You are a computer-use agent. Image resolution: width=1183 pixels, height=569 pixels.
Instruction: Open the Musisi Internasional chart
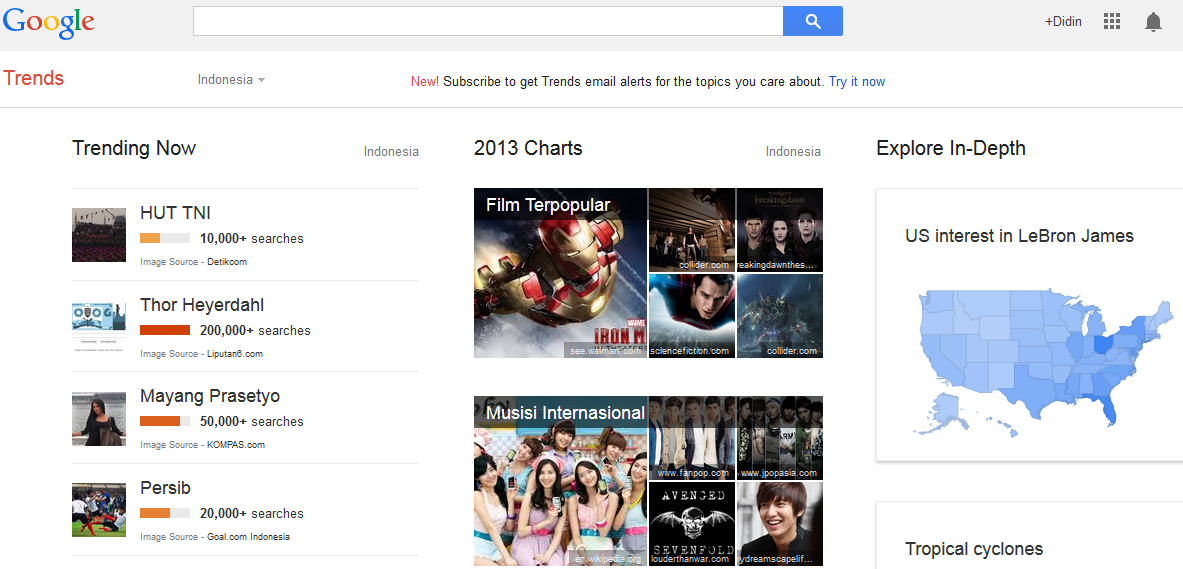coord(566,413)
